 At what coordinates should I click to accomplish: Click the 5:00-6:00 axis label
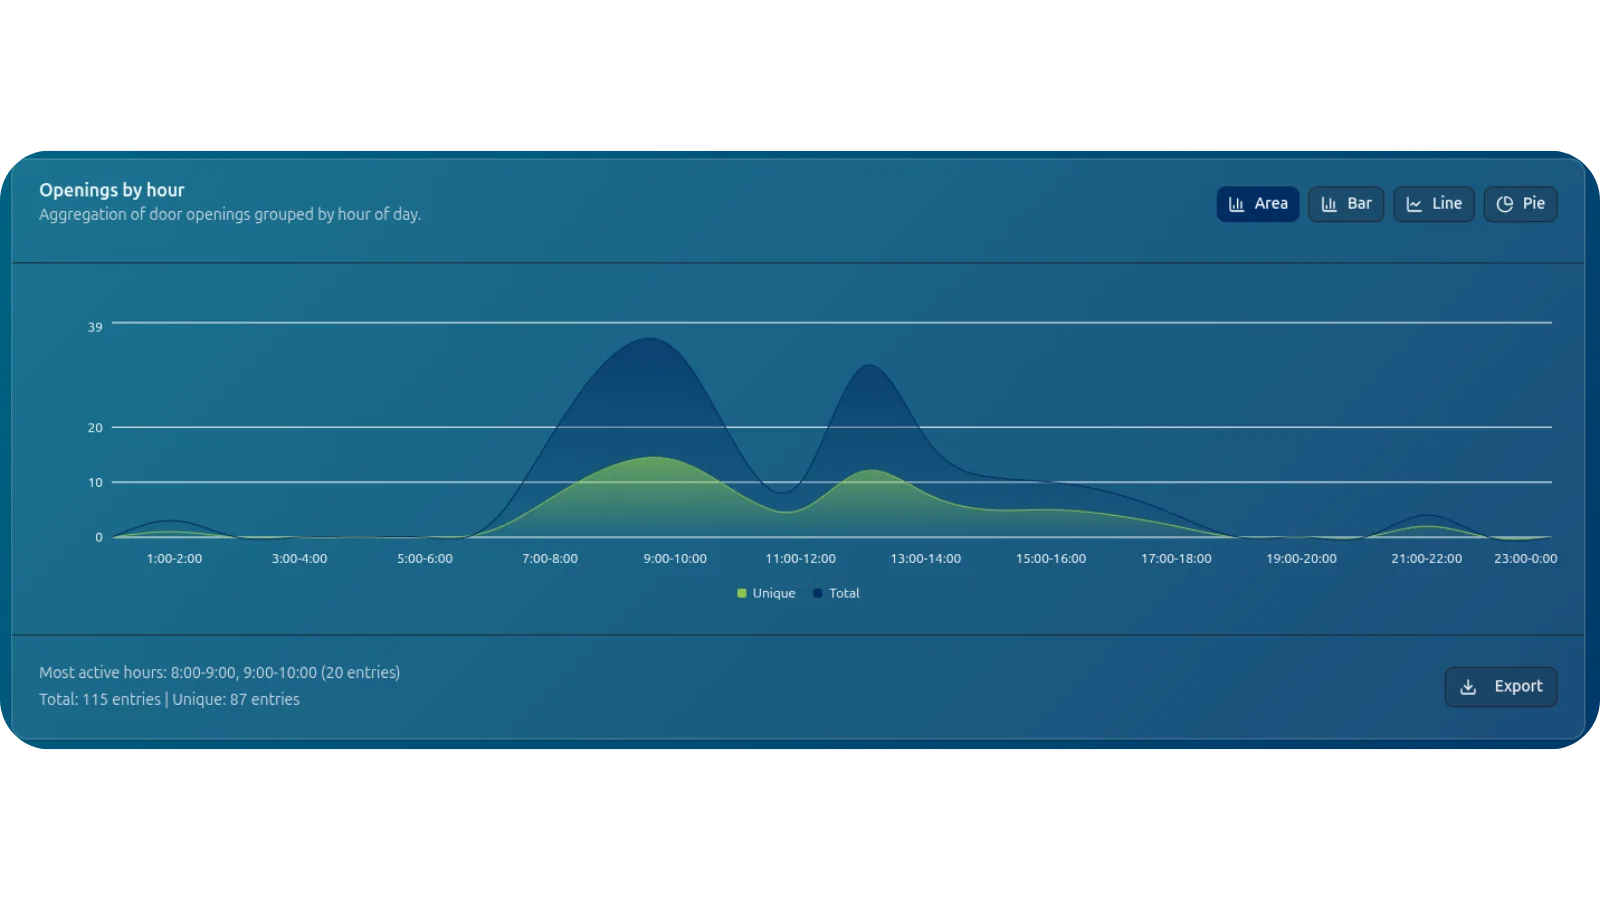click(x=425, y=559)
